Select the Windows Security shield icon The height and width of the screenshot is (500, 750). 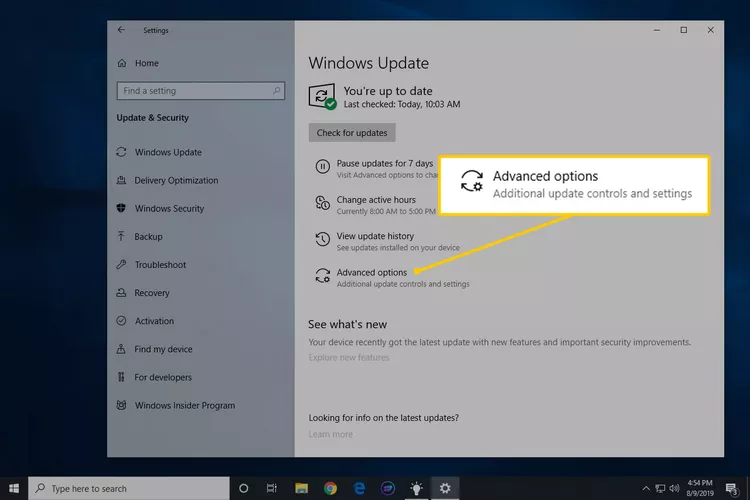(x=121, y=209)
